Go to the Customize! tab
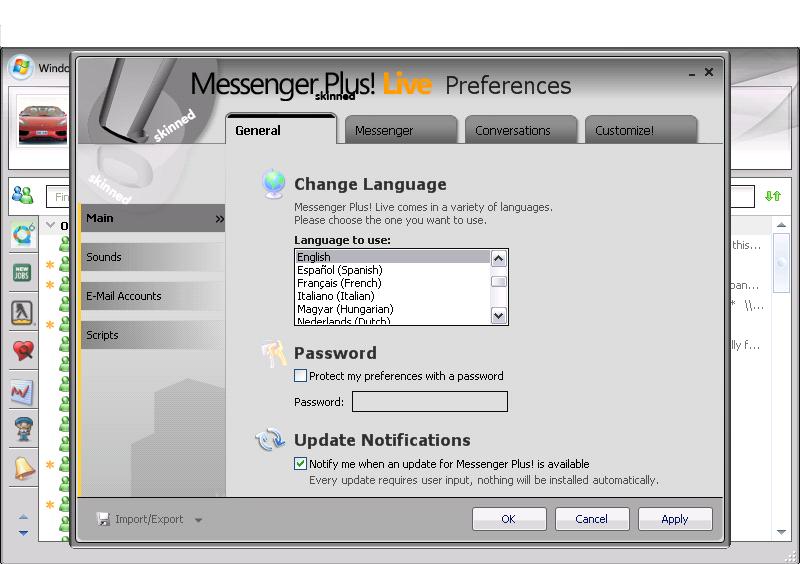 624,130
